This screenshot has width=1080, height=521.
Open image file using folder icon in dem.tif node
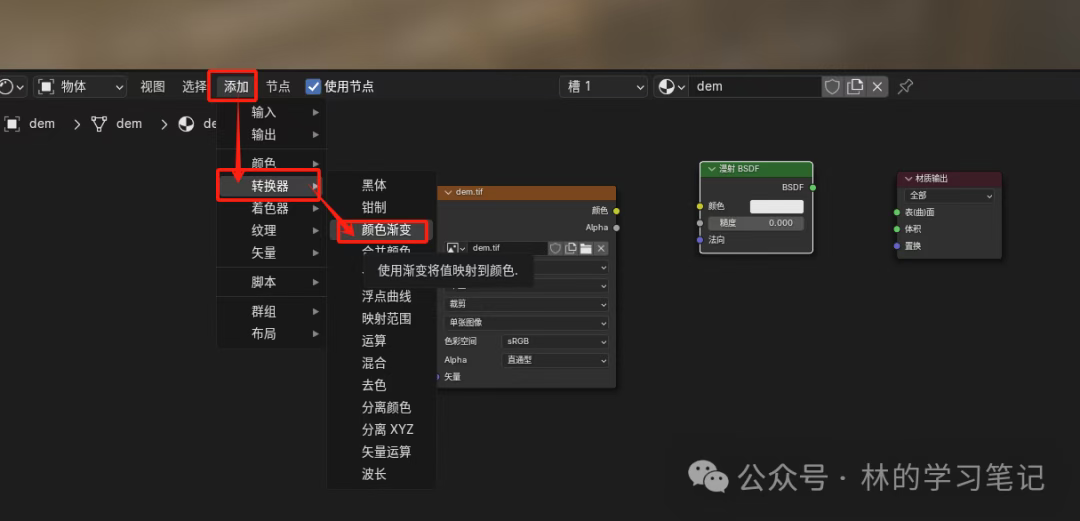tap(586, 248)
